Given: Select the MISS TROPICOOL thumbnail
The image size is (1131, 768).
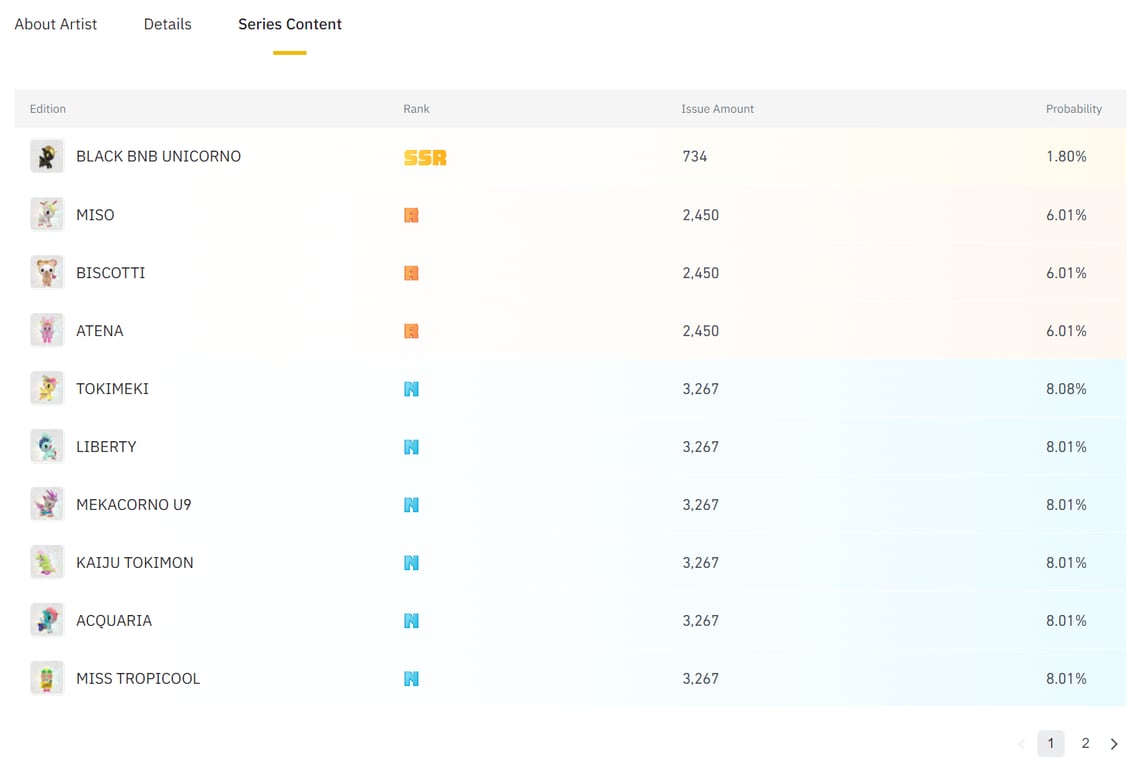Looking at the screenshot, I should (47, 678).
